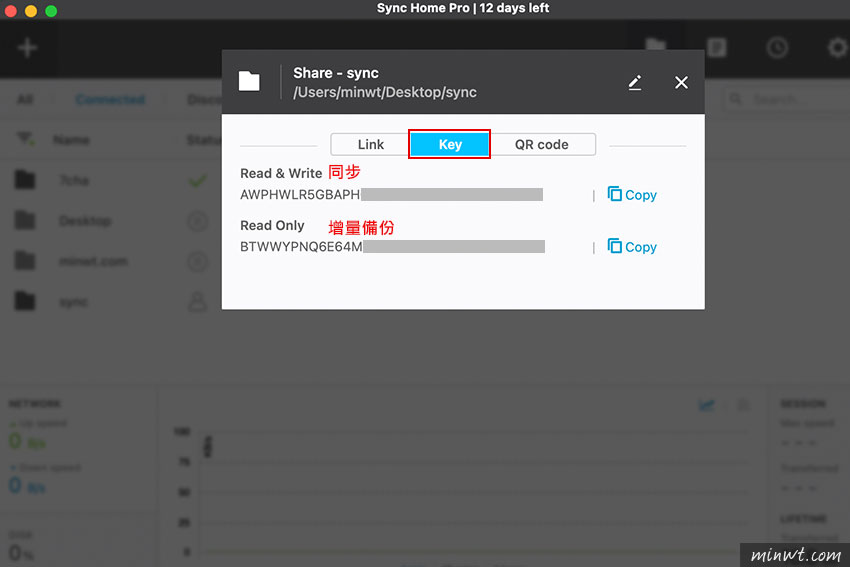Screen dimensions: 850x567
Task: Click the notes icon in top toolbar
Action: (717, 48)
